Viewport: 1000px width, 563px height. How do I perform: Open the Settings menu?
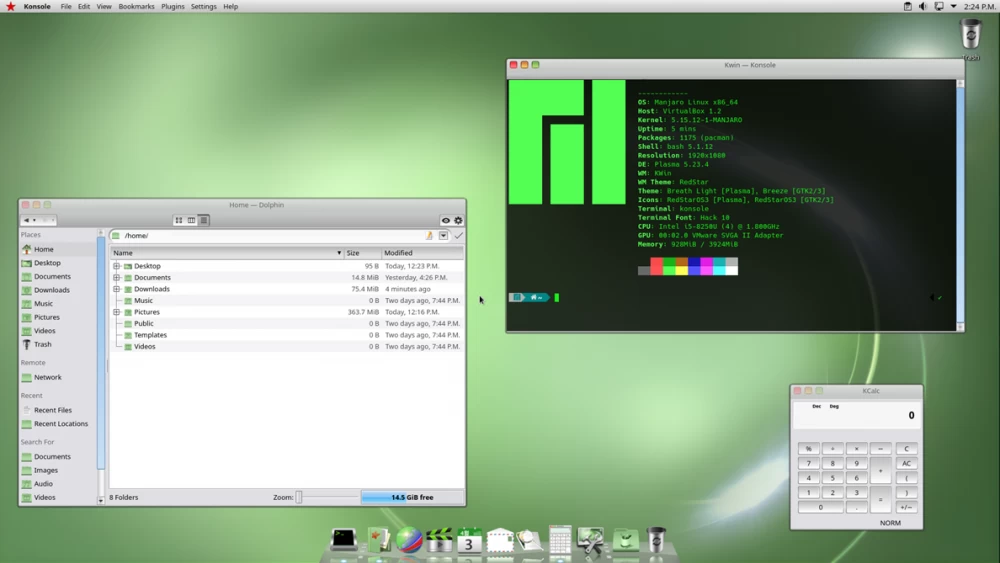pyautogui.click(x=203, y=6)
